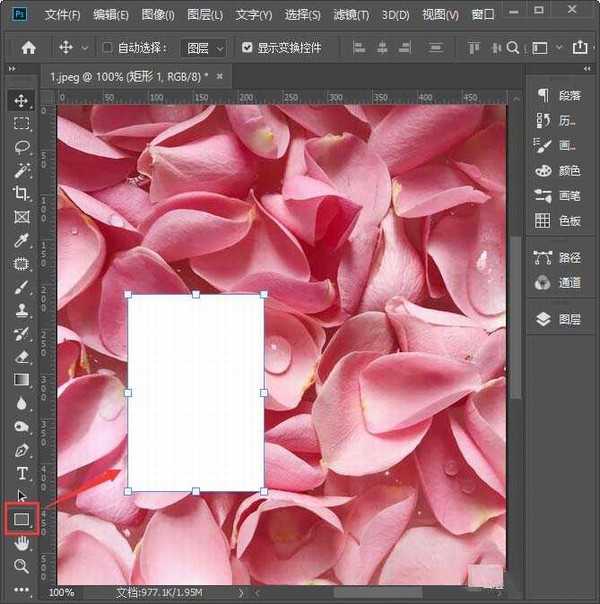Uncheck the 显示变换控件 checkbox

pyautogui.click(x=247, y=47)
